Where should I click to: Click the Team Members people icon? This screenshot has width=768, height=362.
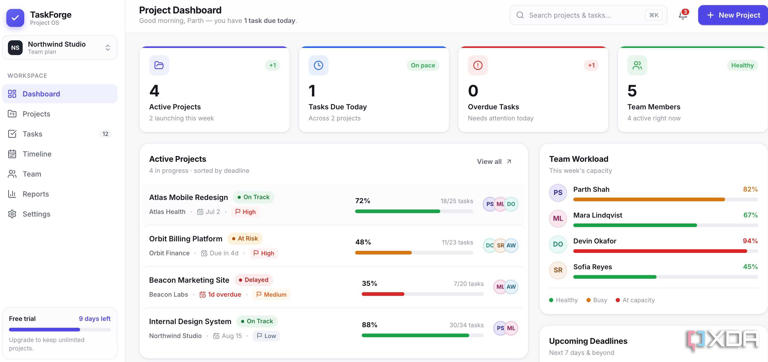click(x=637, y=65)
